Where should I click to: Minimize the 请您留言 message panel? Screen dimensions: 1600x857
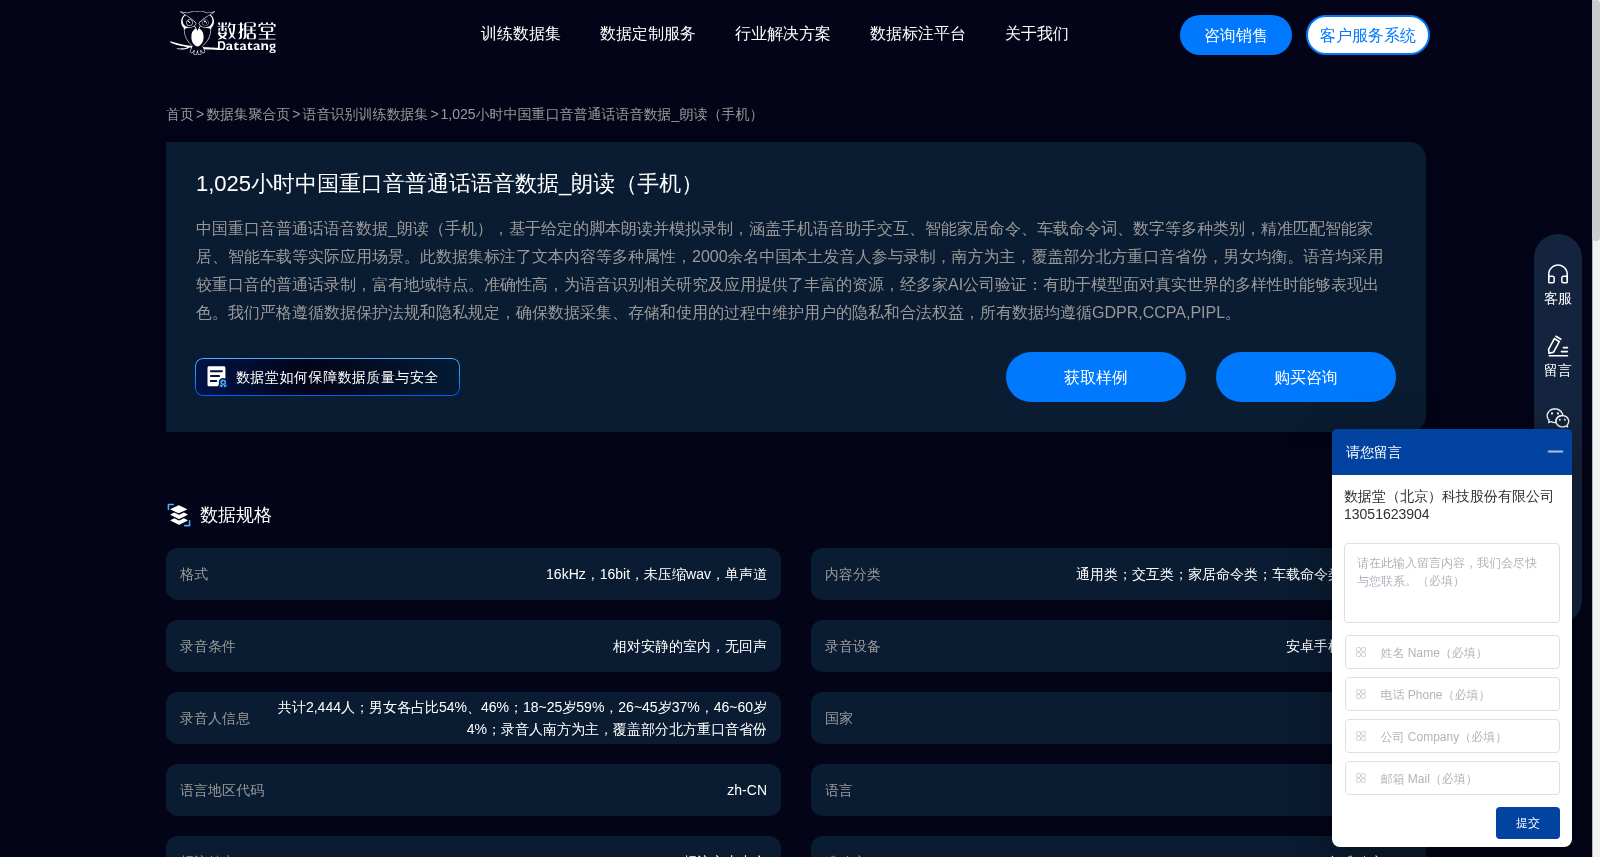click(x=1555, y=452)
